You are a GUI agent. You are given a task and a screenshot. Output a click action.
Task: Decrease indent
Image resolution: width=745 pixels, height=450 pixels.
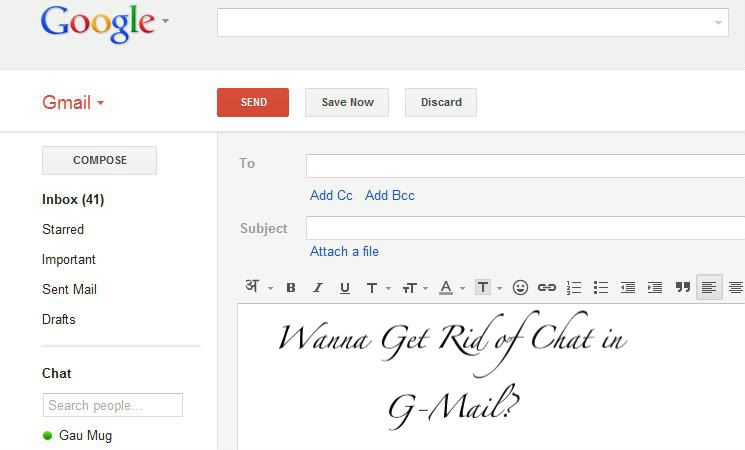point(628,287)
